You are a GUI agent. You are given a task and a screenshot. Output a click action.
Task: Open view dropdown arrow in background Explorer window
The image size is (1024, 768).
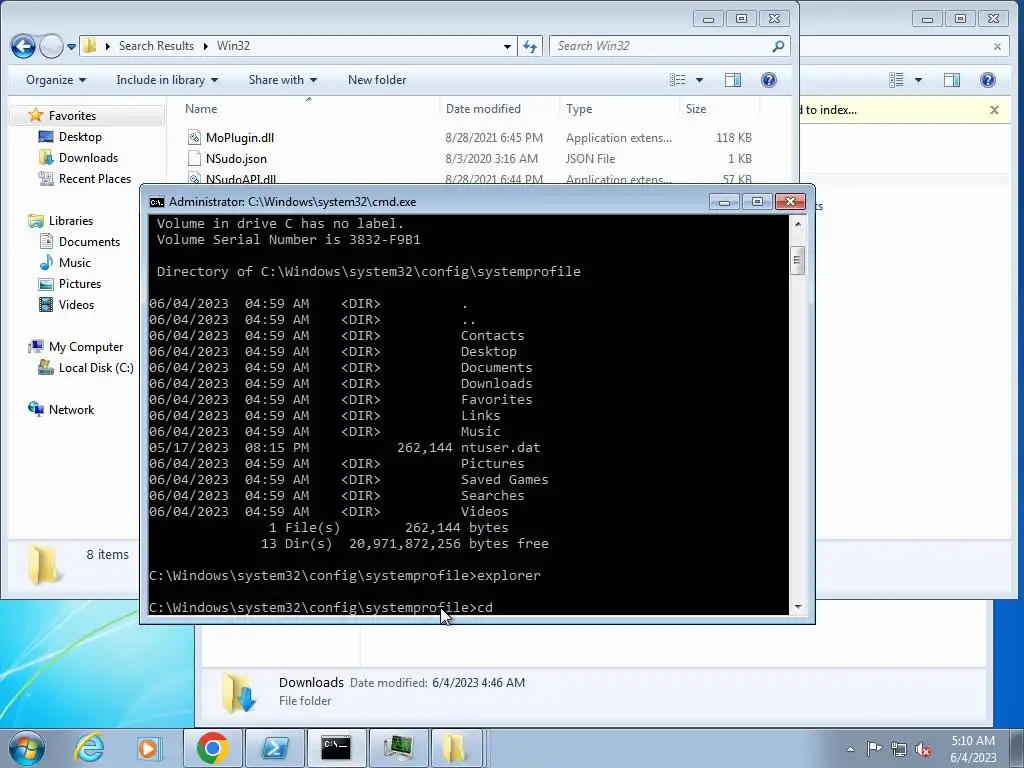pos(918,80)
